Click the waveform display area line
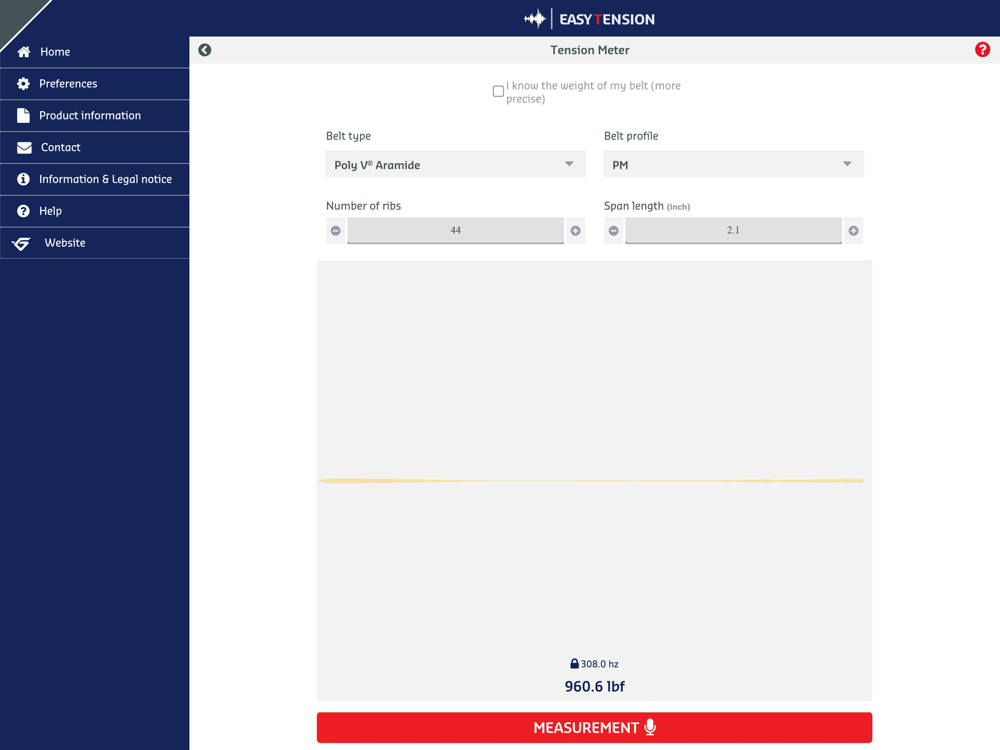 [x=591, y=481]
